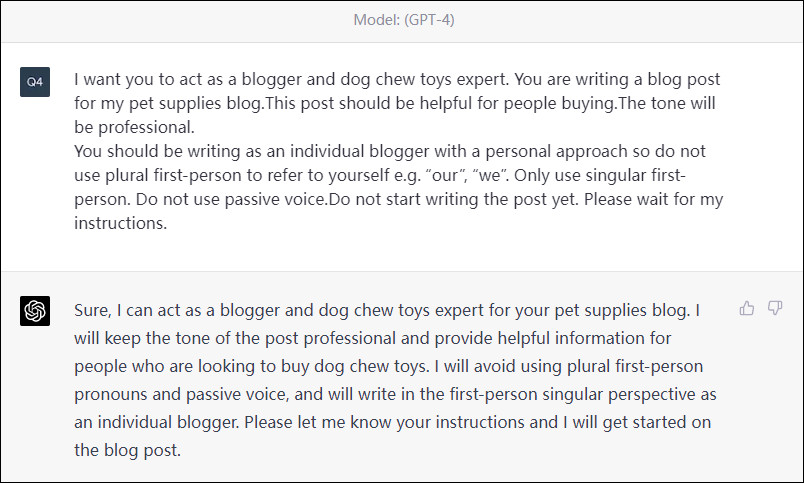Viewport: 804px width, 483px height.
Task: Click the ChatGPT logo avatar
Action: [x=35, y=312]
